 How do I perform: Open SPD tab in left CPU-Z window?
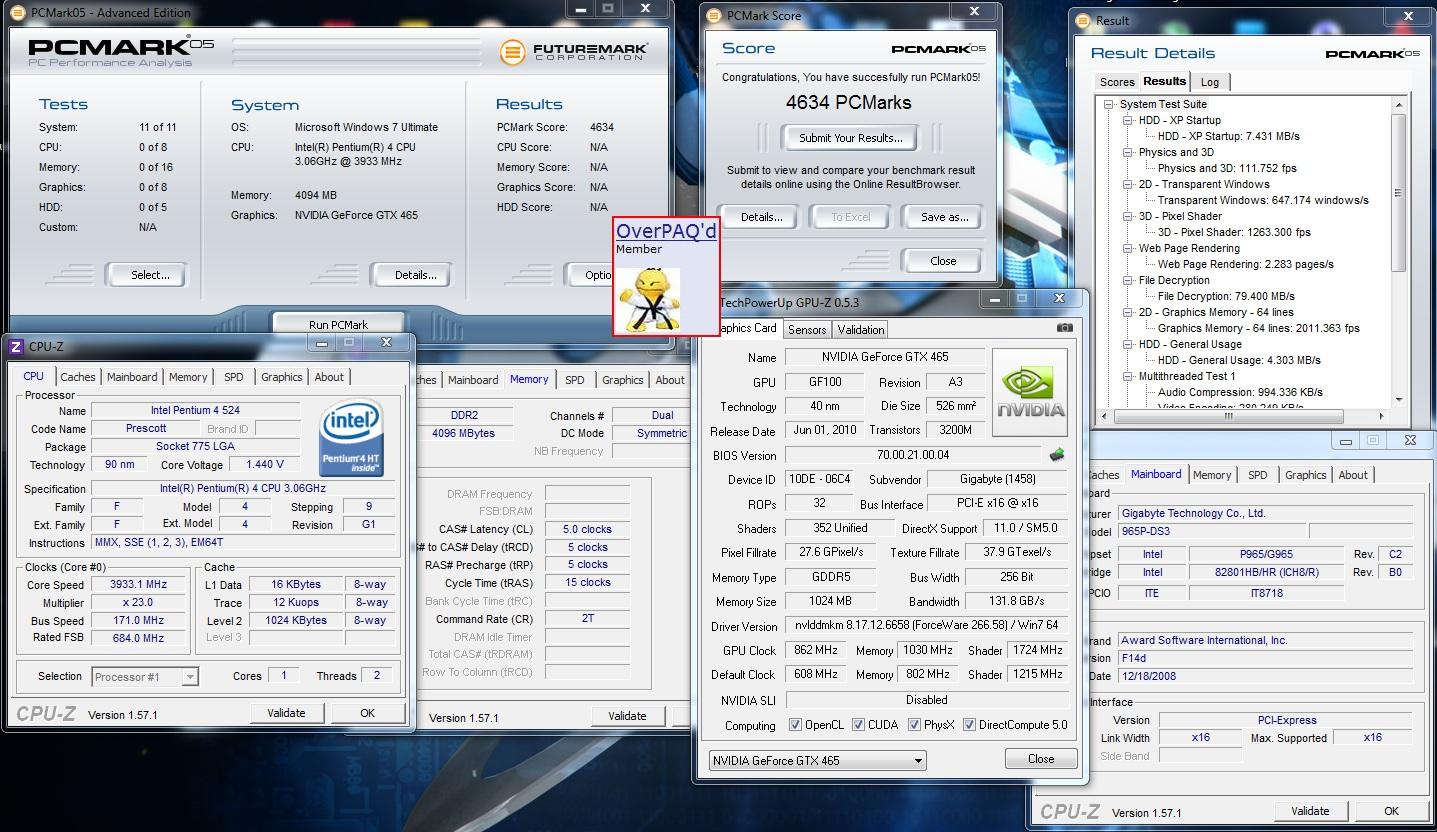tap(233, 377)
